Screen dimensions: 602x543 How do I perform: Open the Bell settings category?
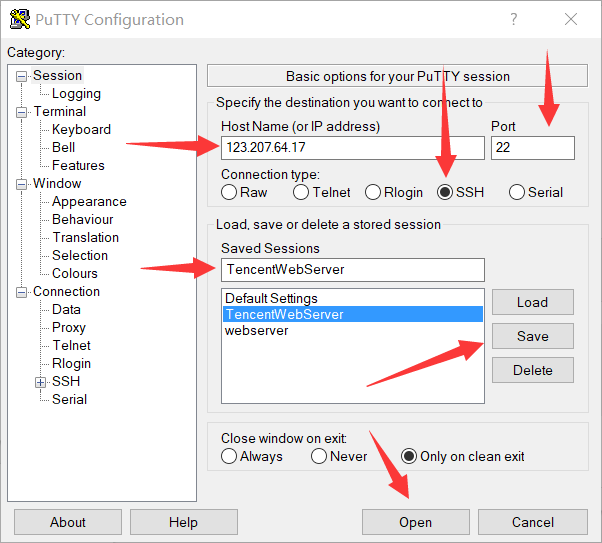click(63, 147)
